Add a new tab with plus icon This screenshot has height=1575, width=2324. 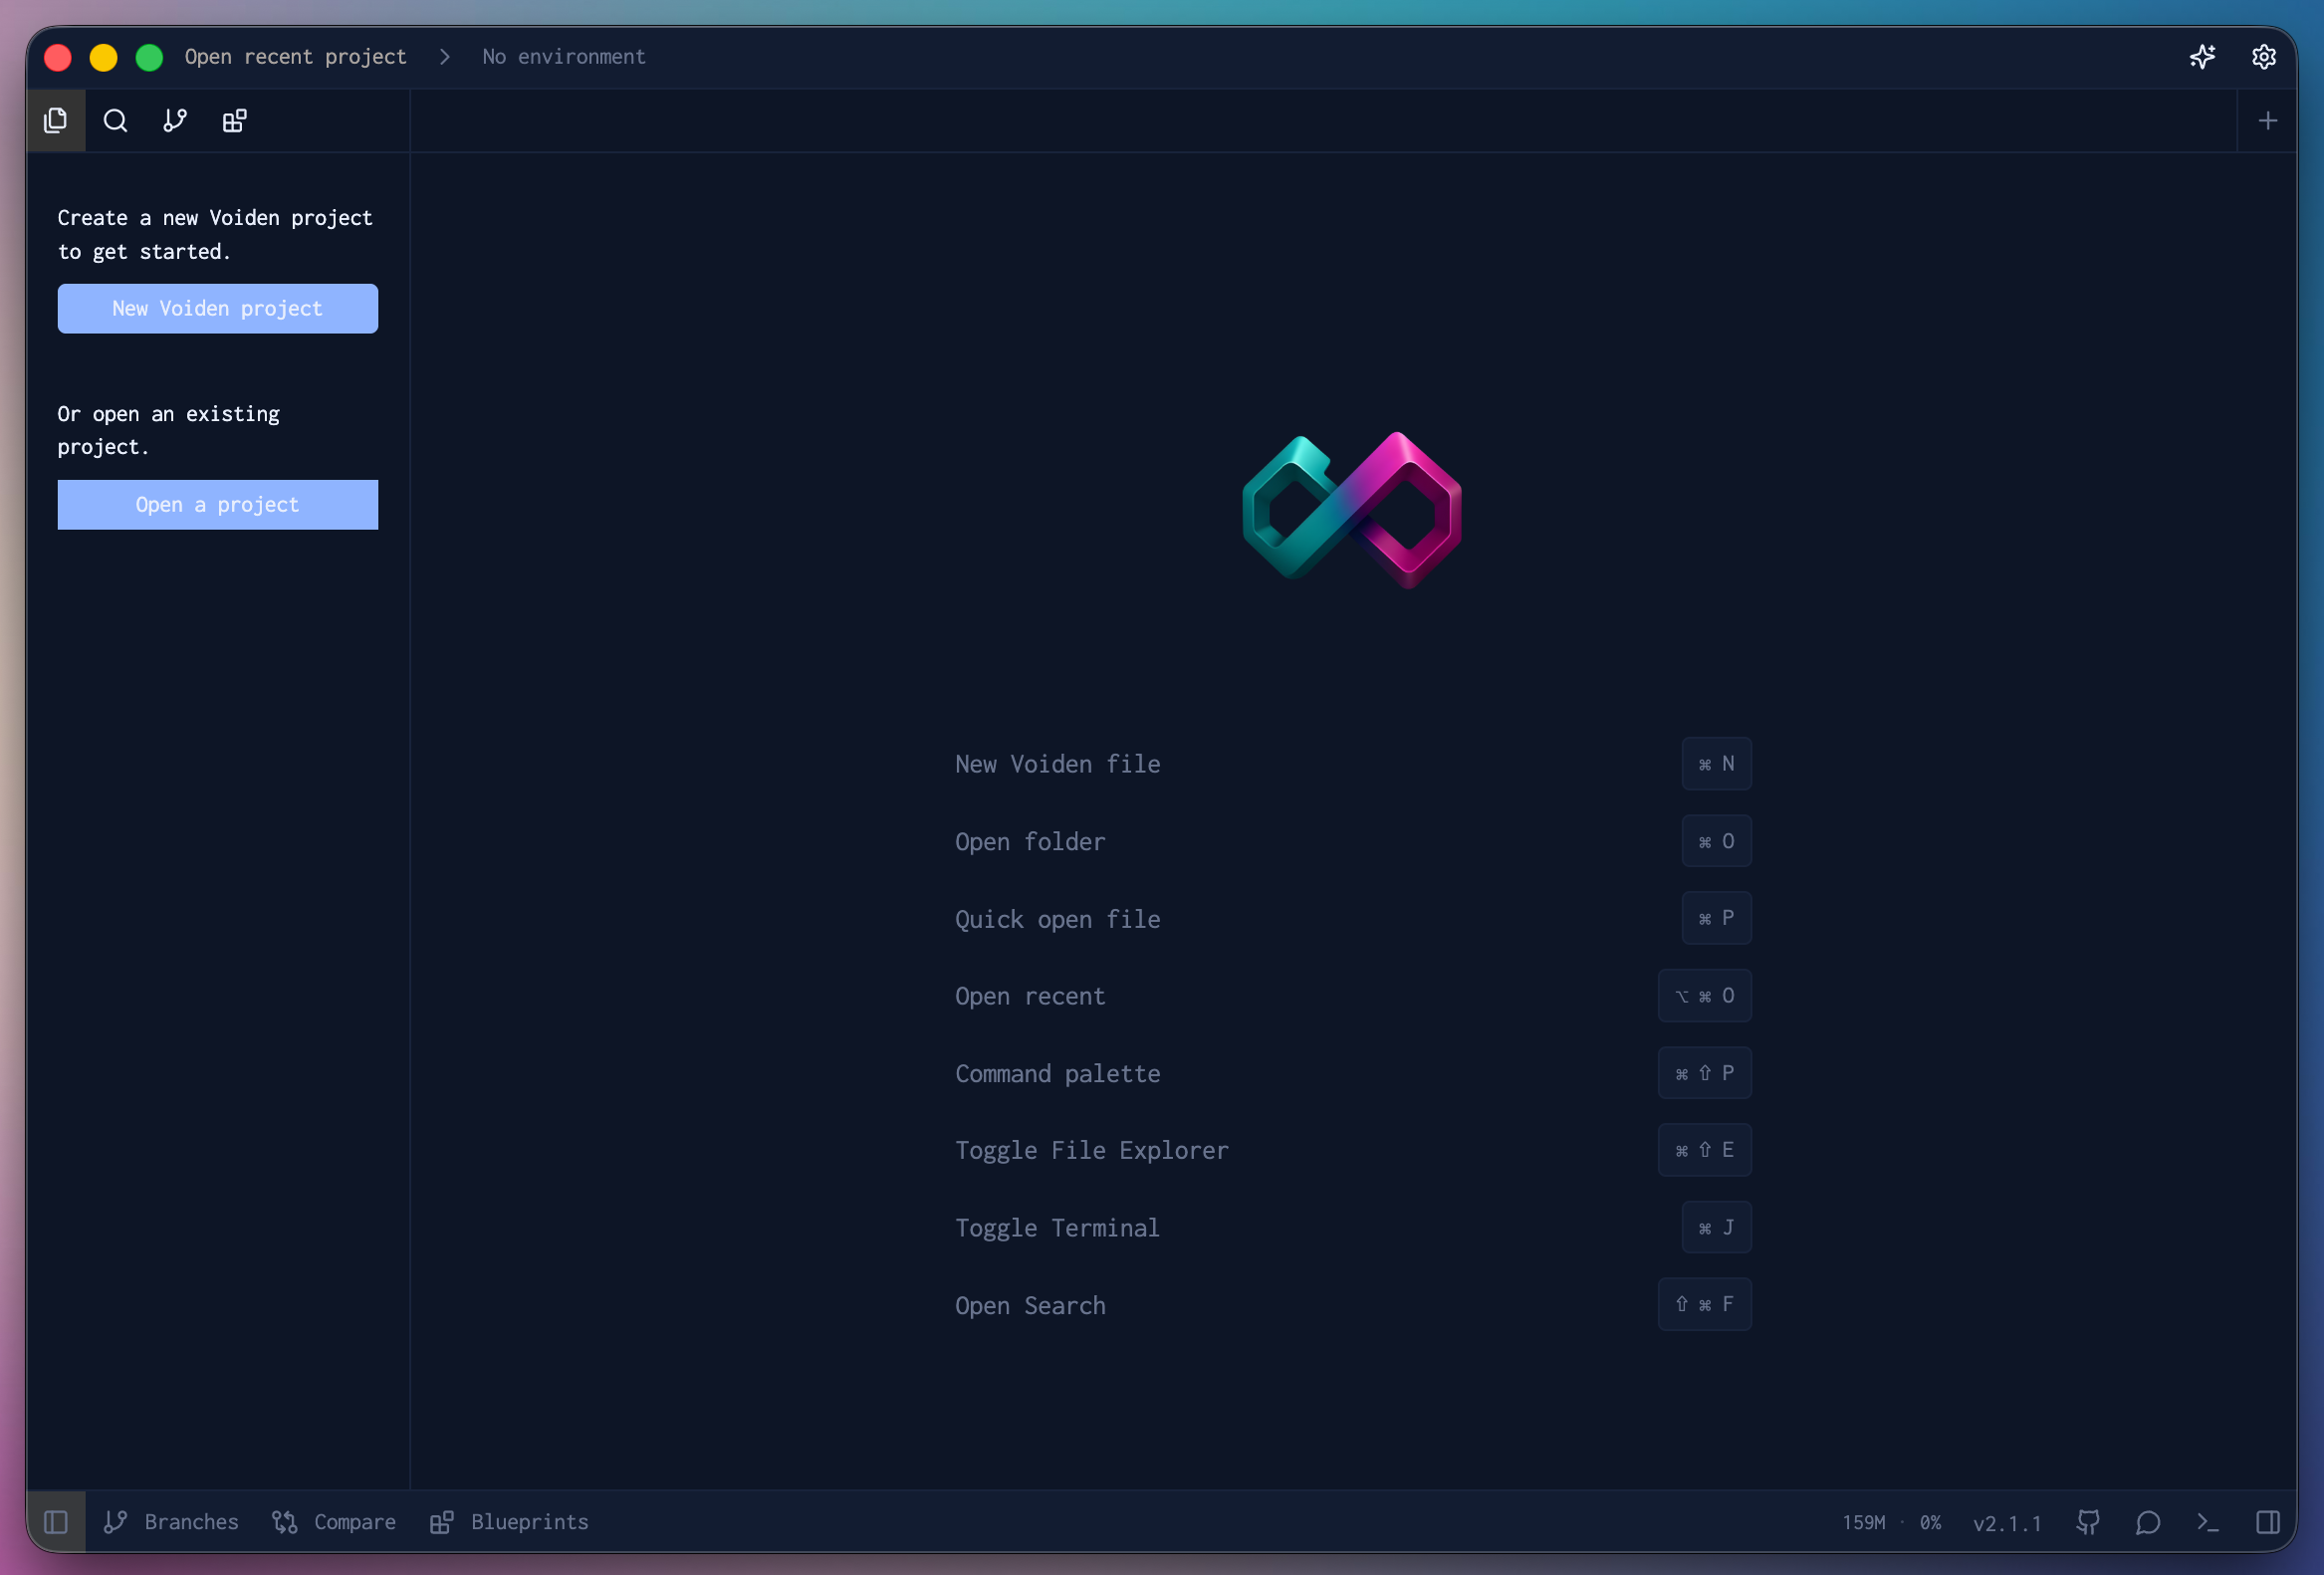(x=2268, y=121)
